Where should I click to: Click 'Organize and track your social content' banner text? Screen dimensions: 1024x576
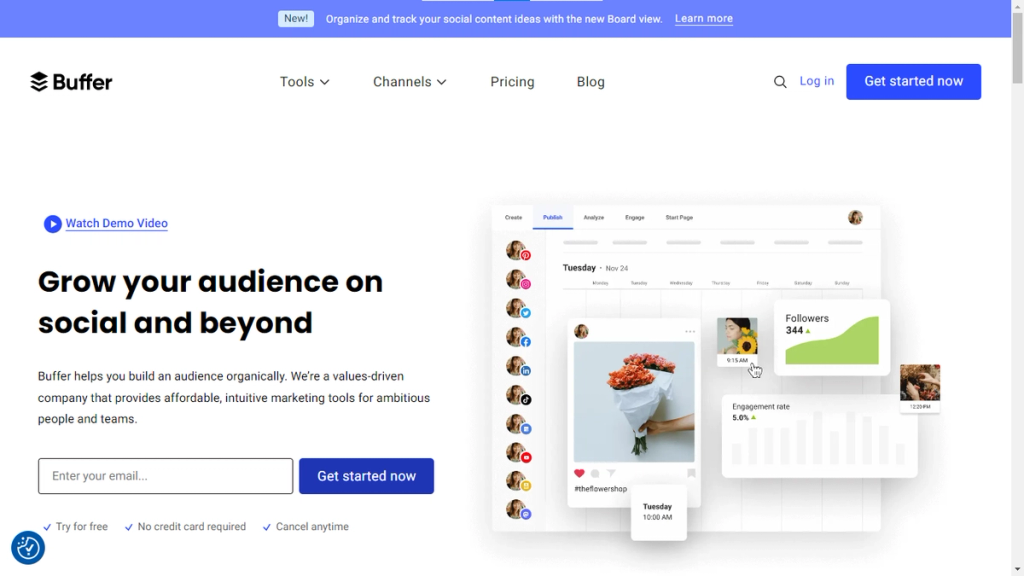494,19
